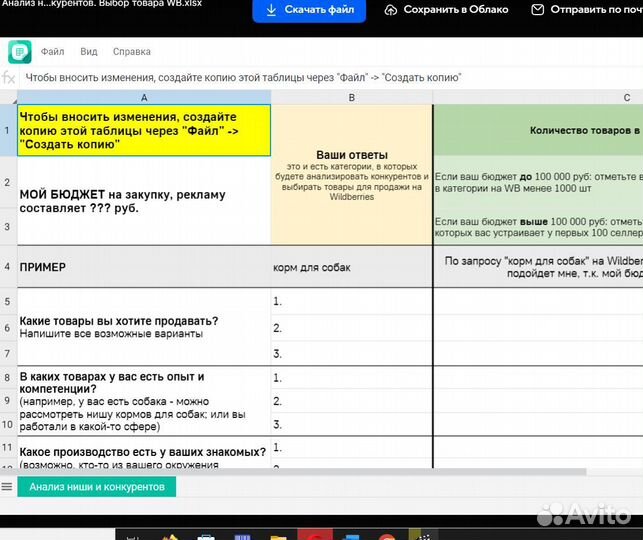Open the Вид menu
Image resolution: width=643 pixels, height=540 pixels.
89,51
